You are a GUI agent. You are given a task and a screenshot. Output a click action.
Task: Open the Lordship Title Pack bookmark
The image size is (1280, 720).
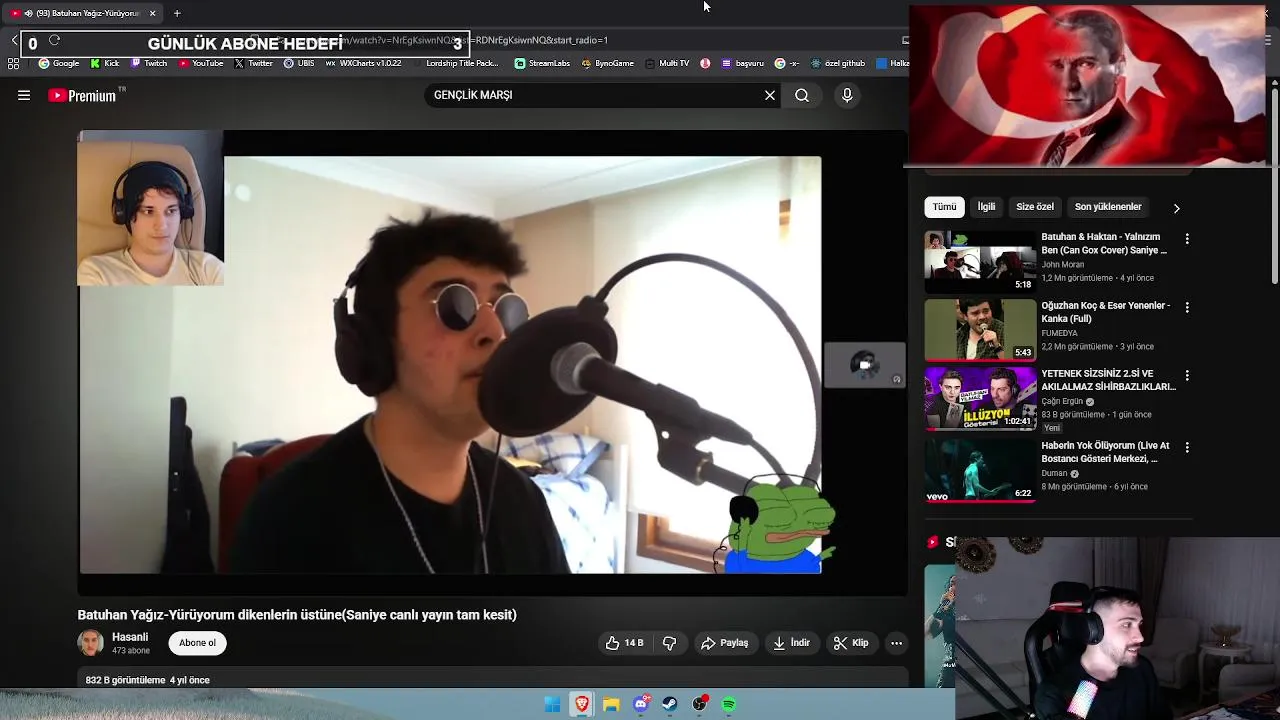(455, 63)
